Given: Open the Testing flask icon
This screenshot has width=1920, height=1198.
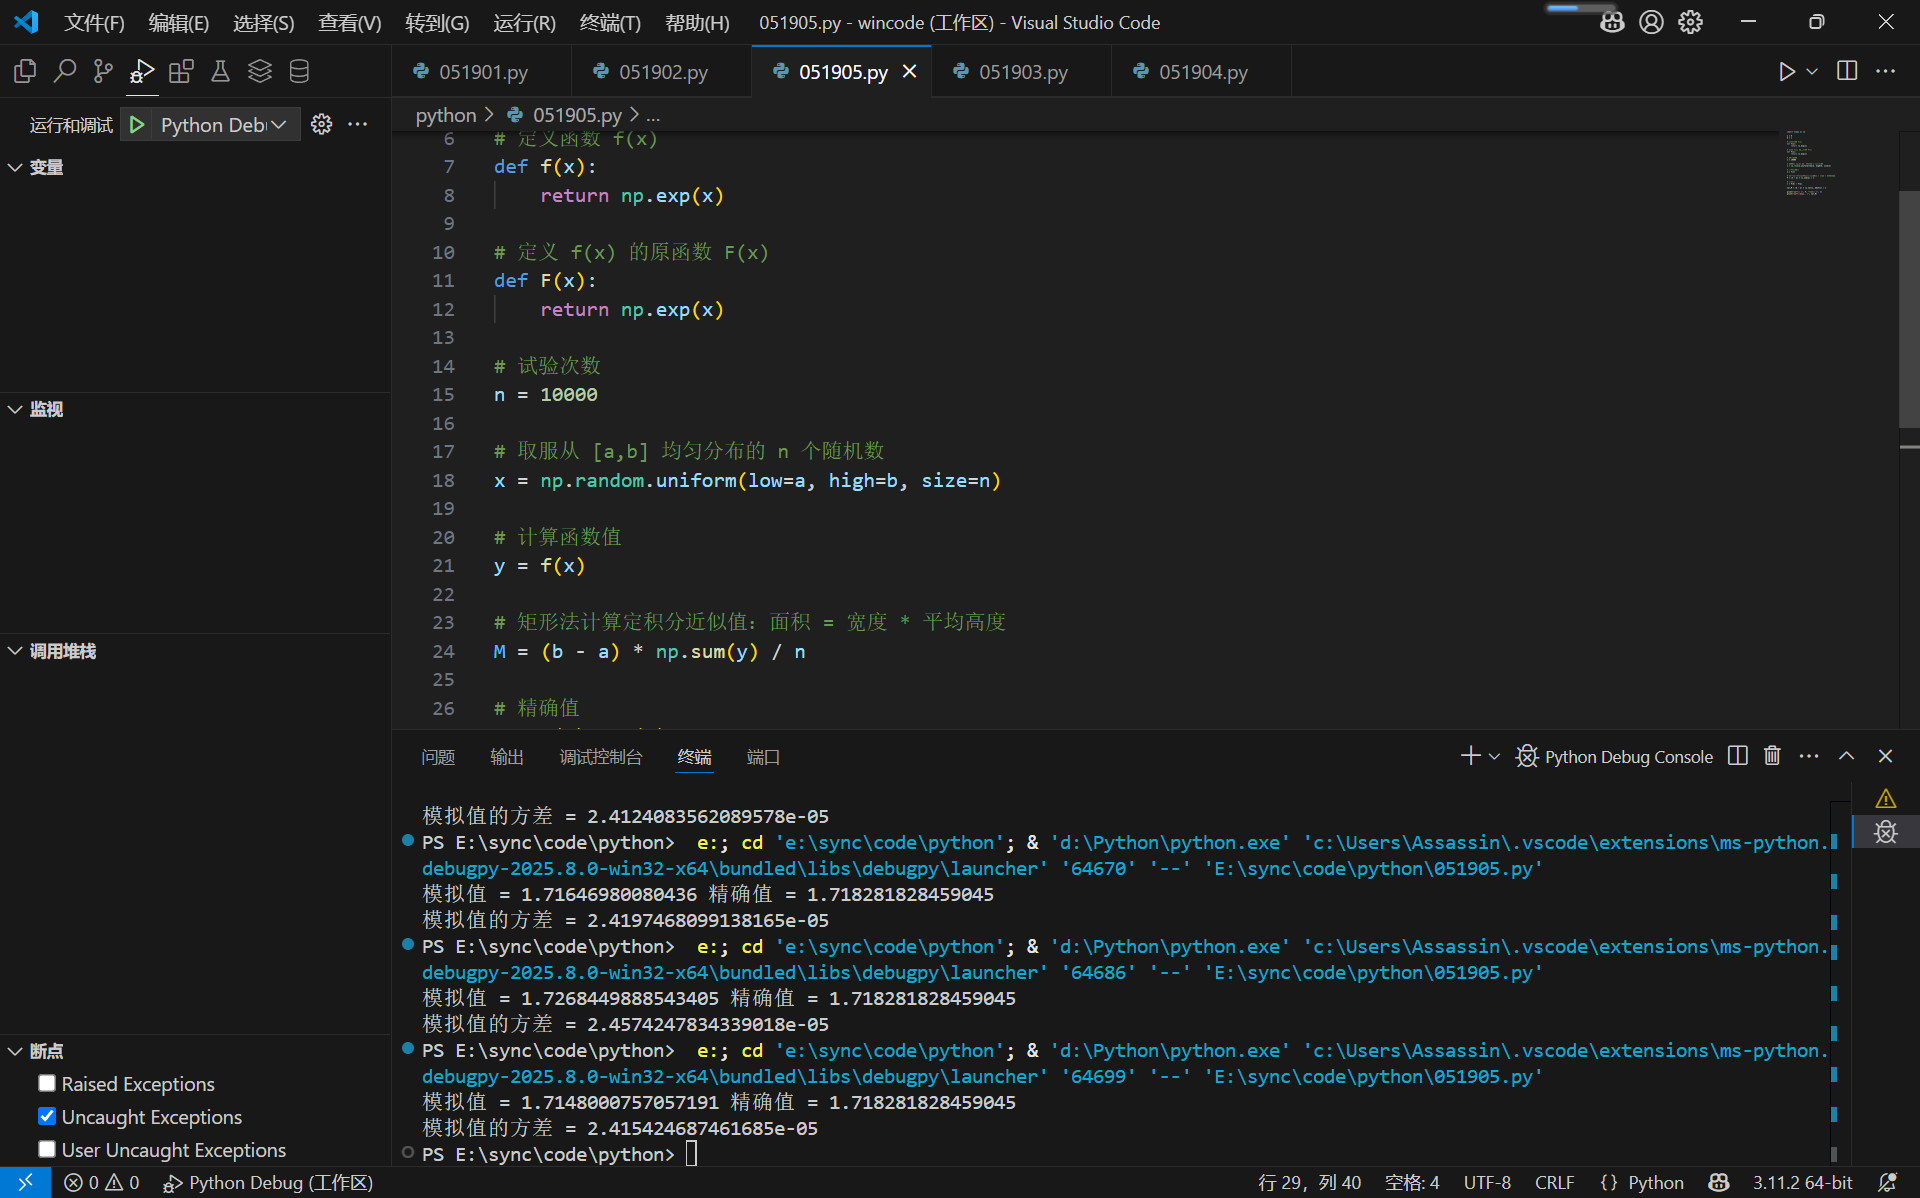Looking at the screenshot, I should (220, 71).
